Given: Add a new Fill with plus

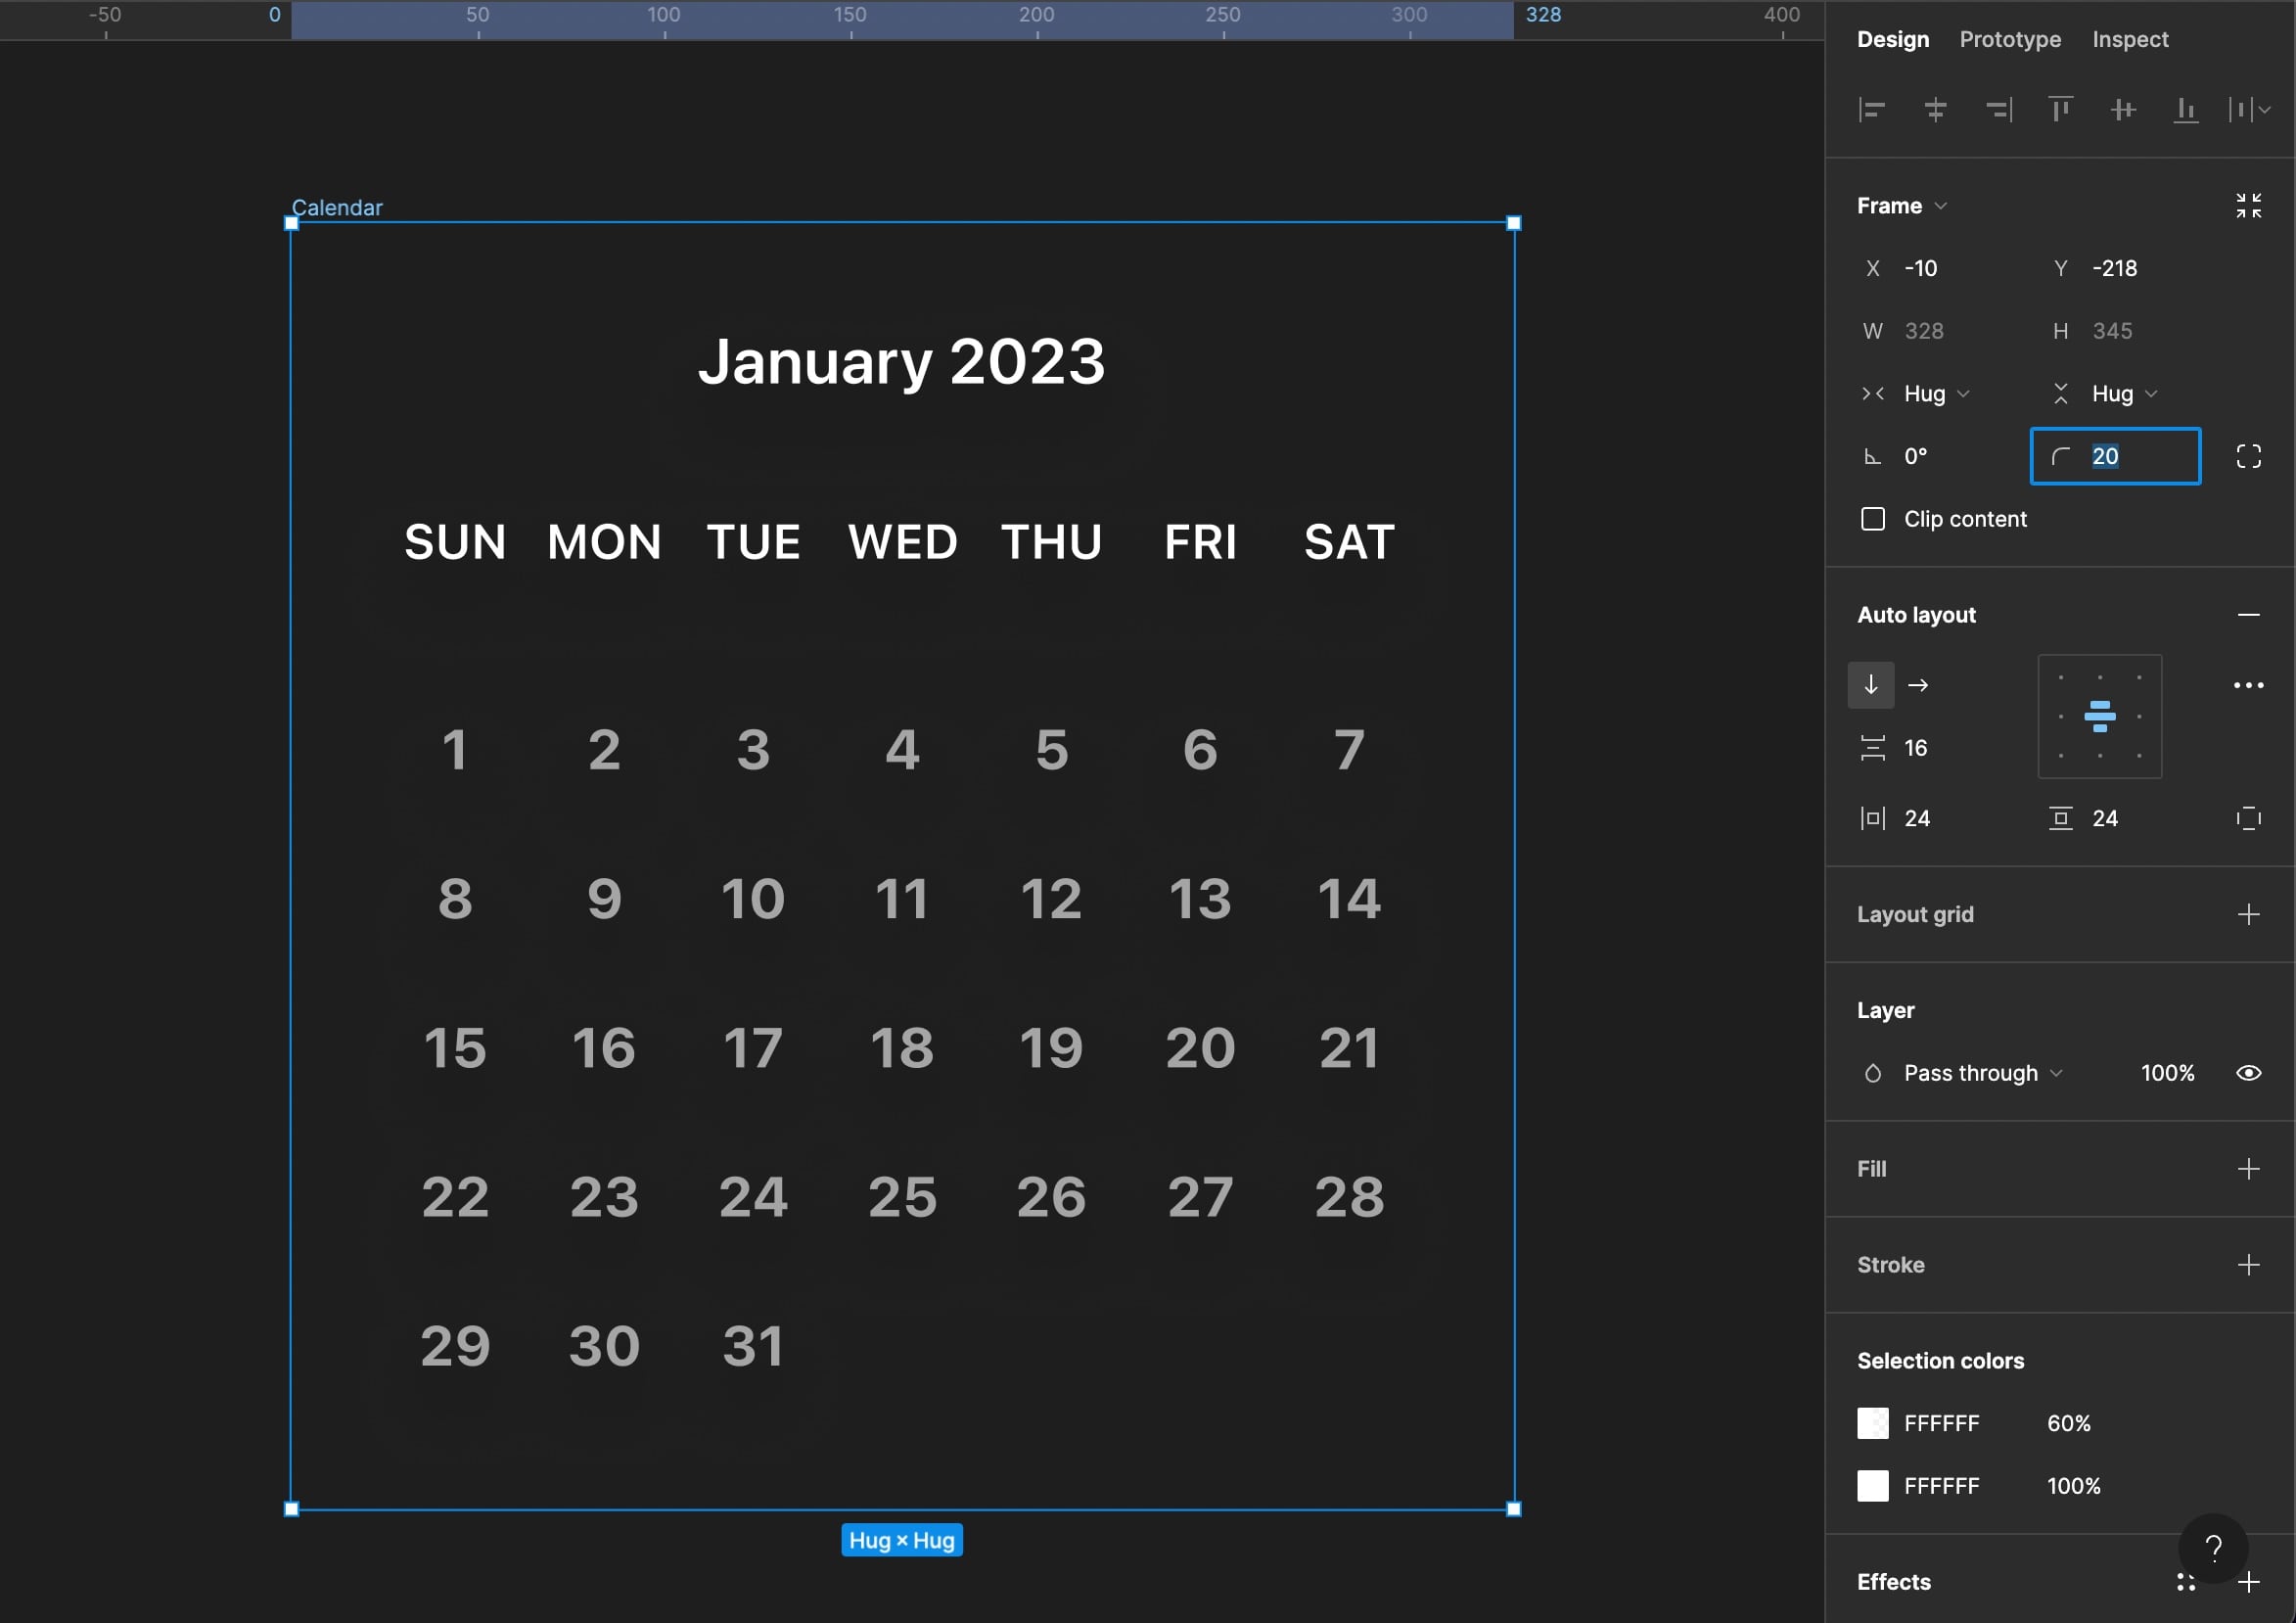Looking at the screenshot, I should click(2248, 1169).
